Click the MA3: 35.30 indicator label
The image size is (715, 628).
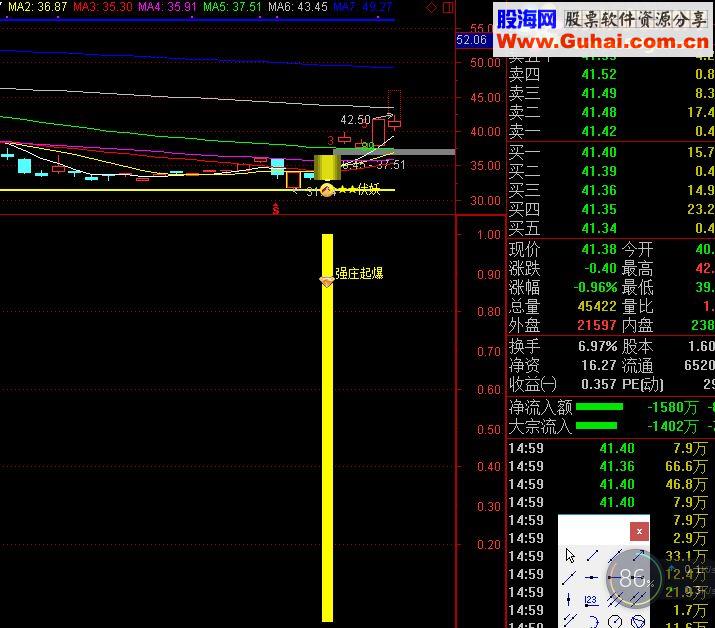point(103,7)
